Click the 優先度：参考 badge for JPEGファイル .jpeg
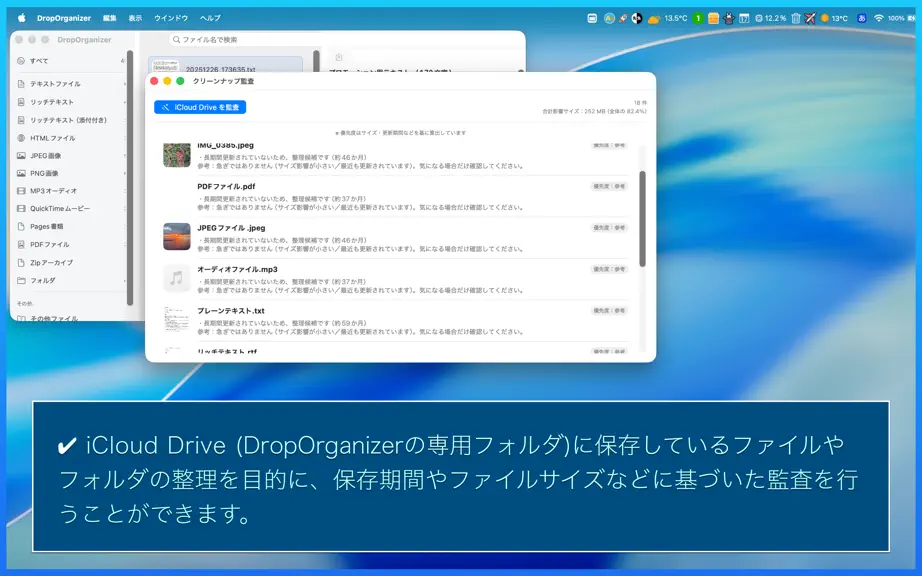The height and width of the screenshot is (576, 922). pyautogui.click(x=609, y=227)
